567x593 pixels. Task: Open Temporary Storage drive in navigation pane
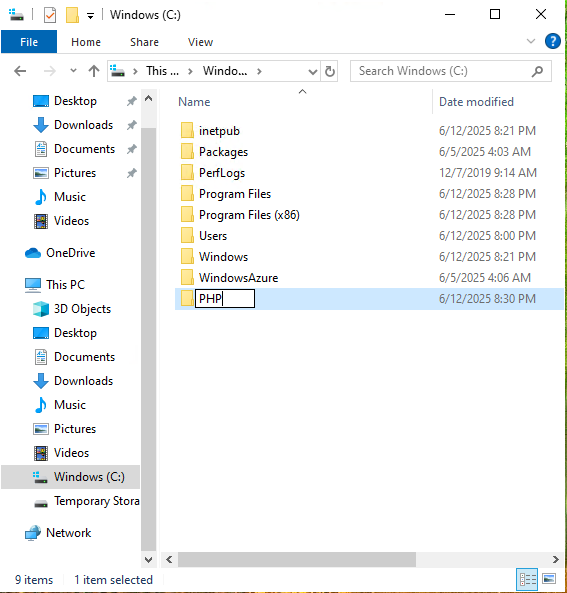click(96, 501)
